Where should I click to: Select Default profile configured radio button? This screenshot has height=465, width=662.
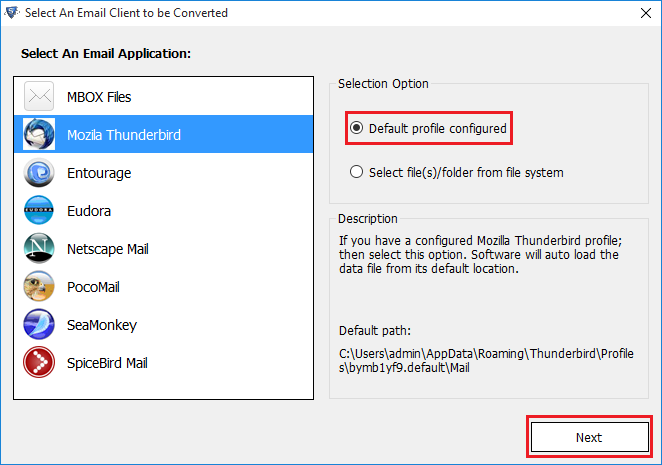point(356,129)
